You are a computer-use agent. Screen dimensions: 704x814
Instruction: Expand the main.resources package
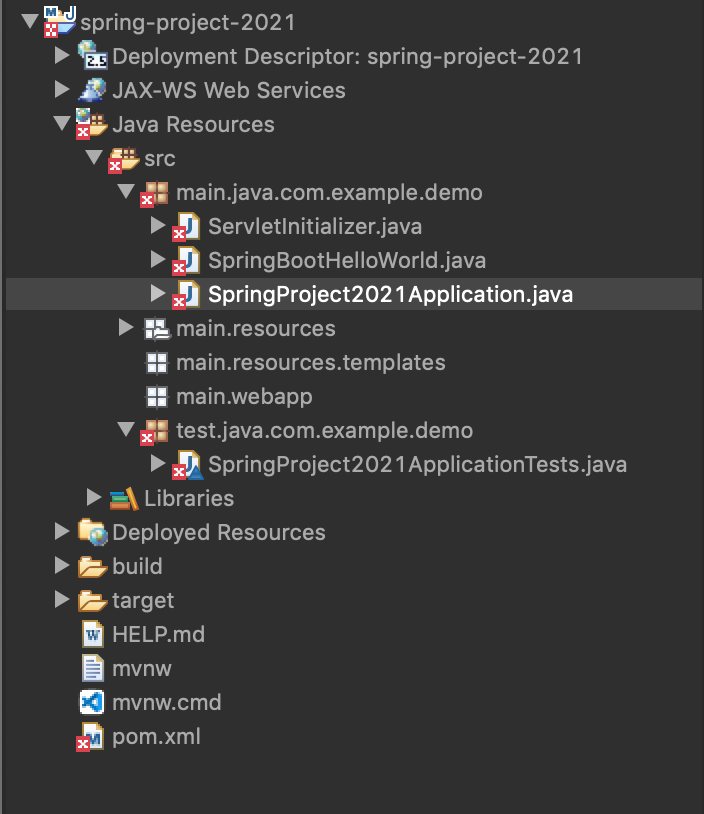(126, 327)
